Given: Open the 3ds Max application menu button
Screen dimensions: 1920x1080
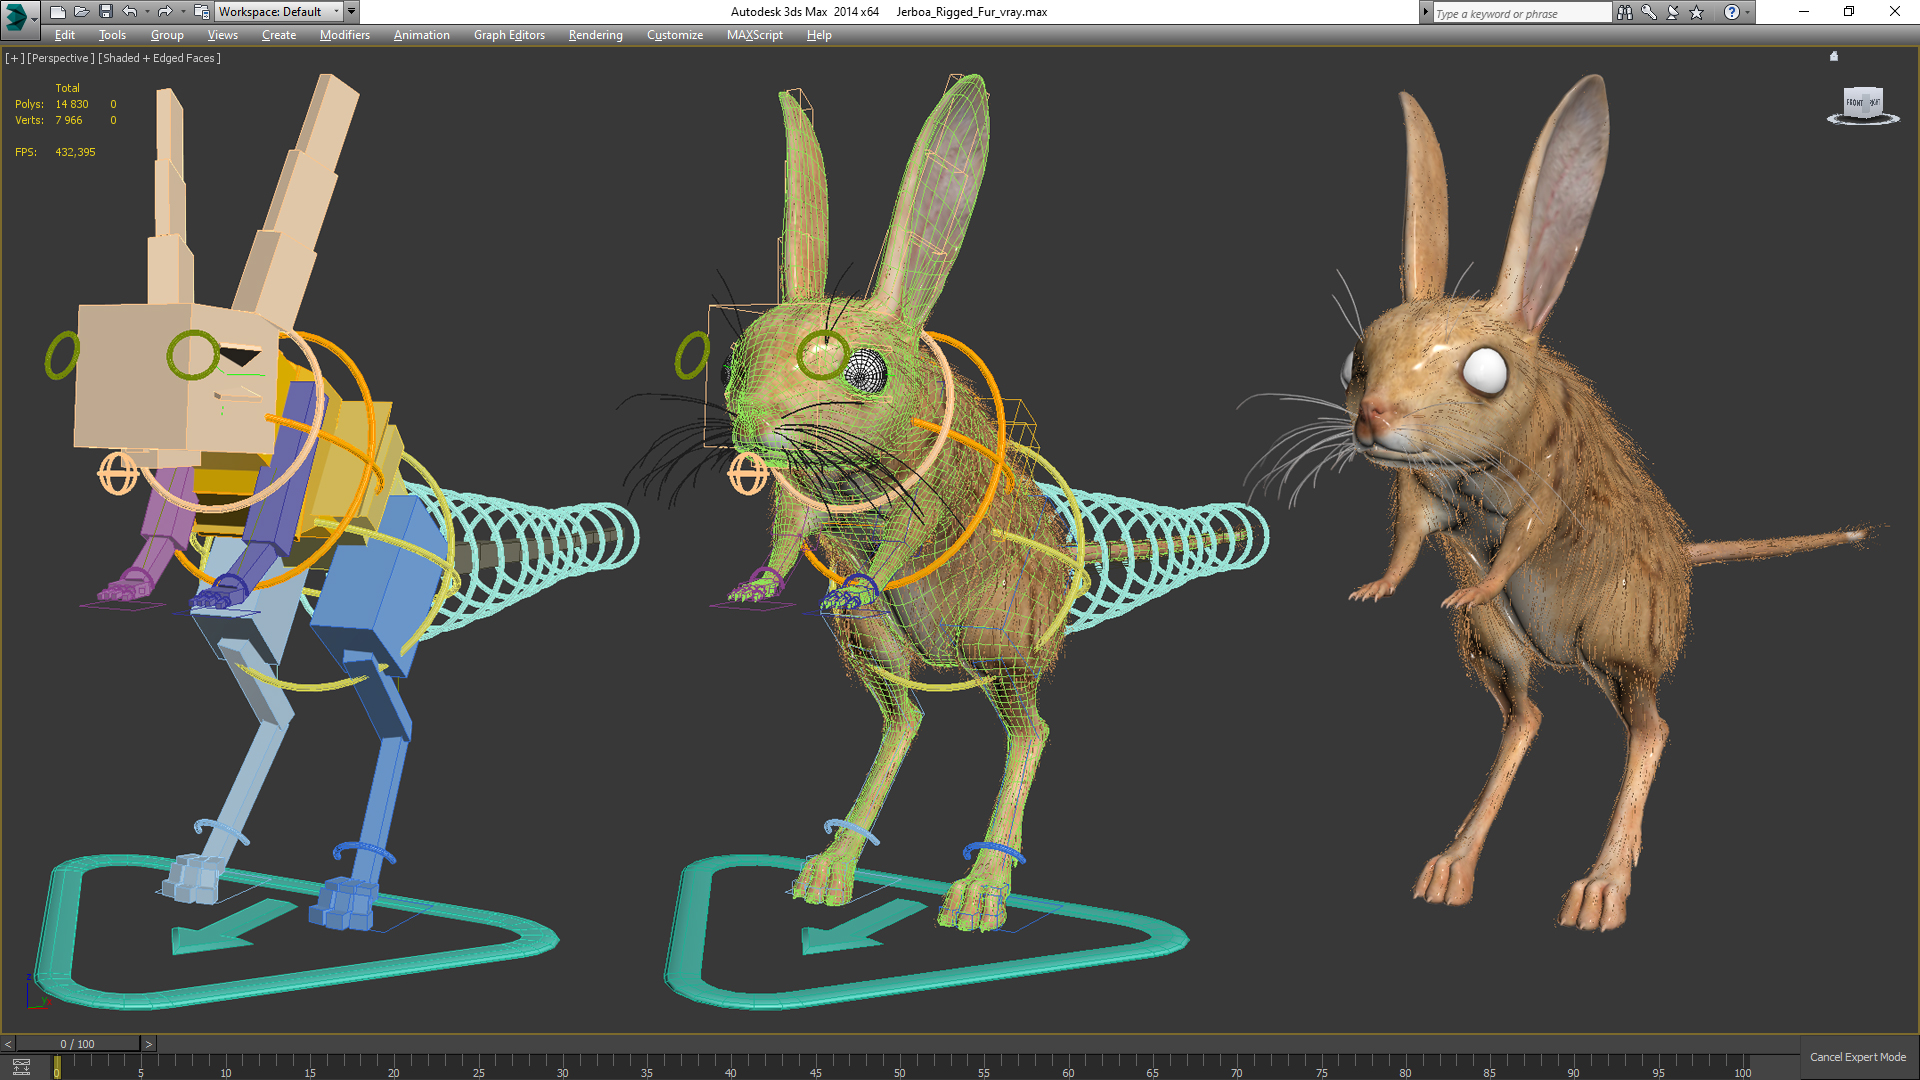Looking at the screenshot, I should pos(18,15).
